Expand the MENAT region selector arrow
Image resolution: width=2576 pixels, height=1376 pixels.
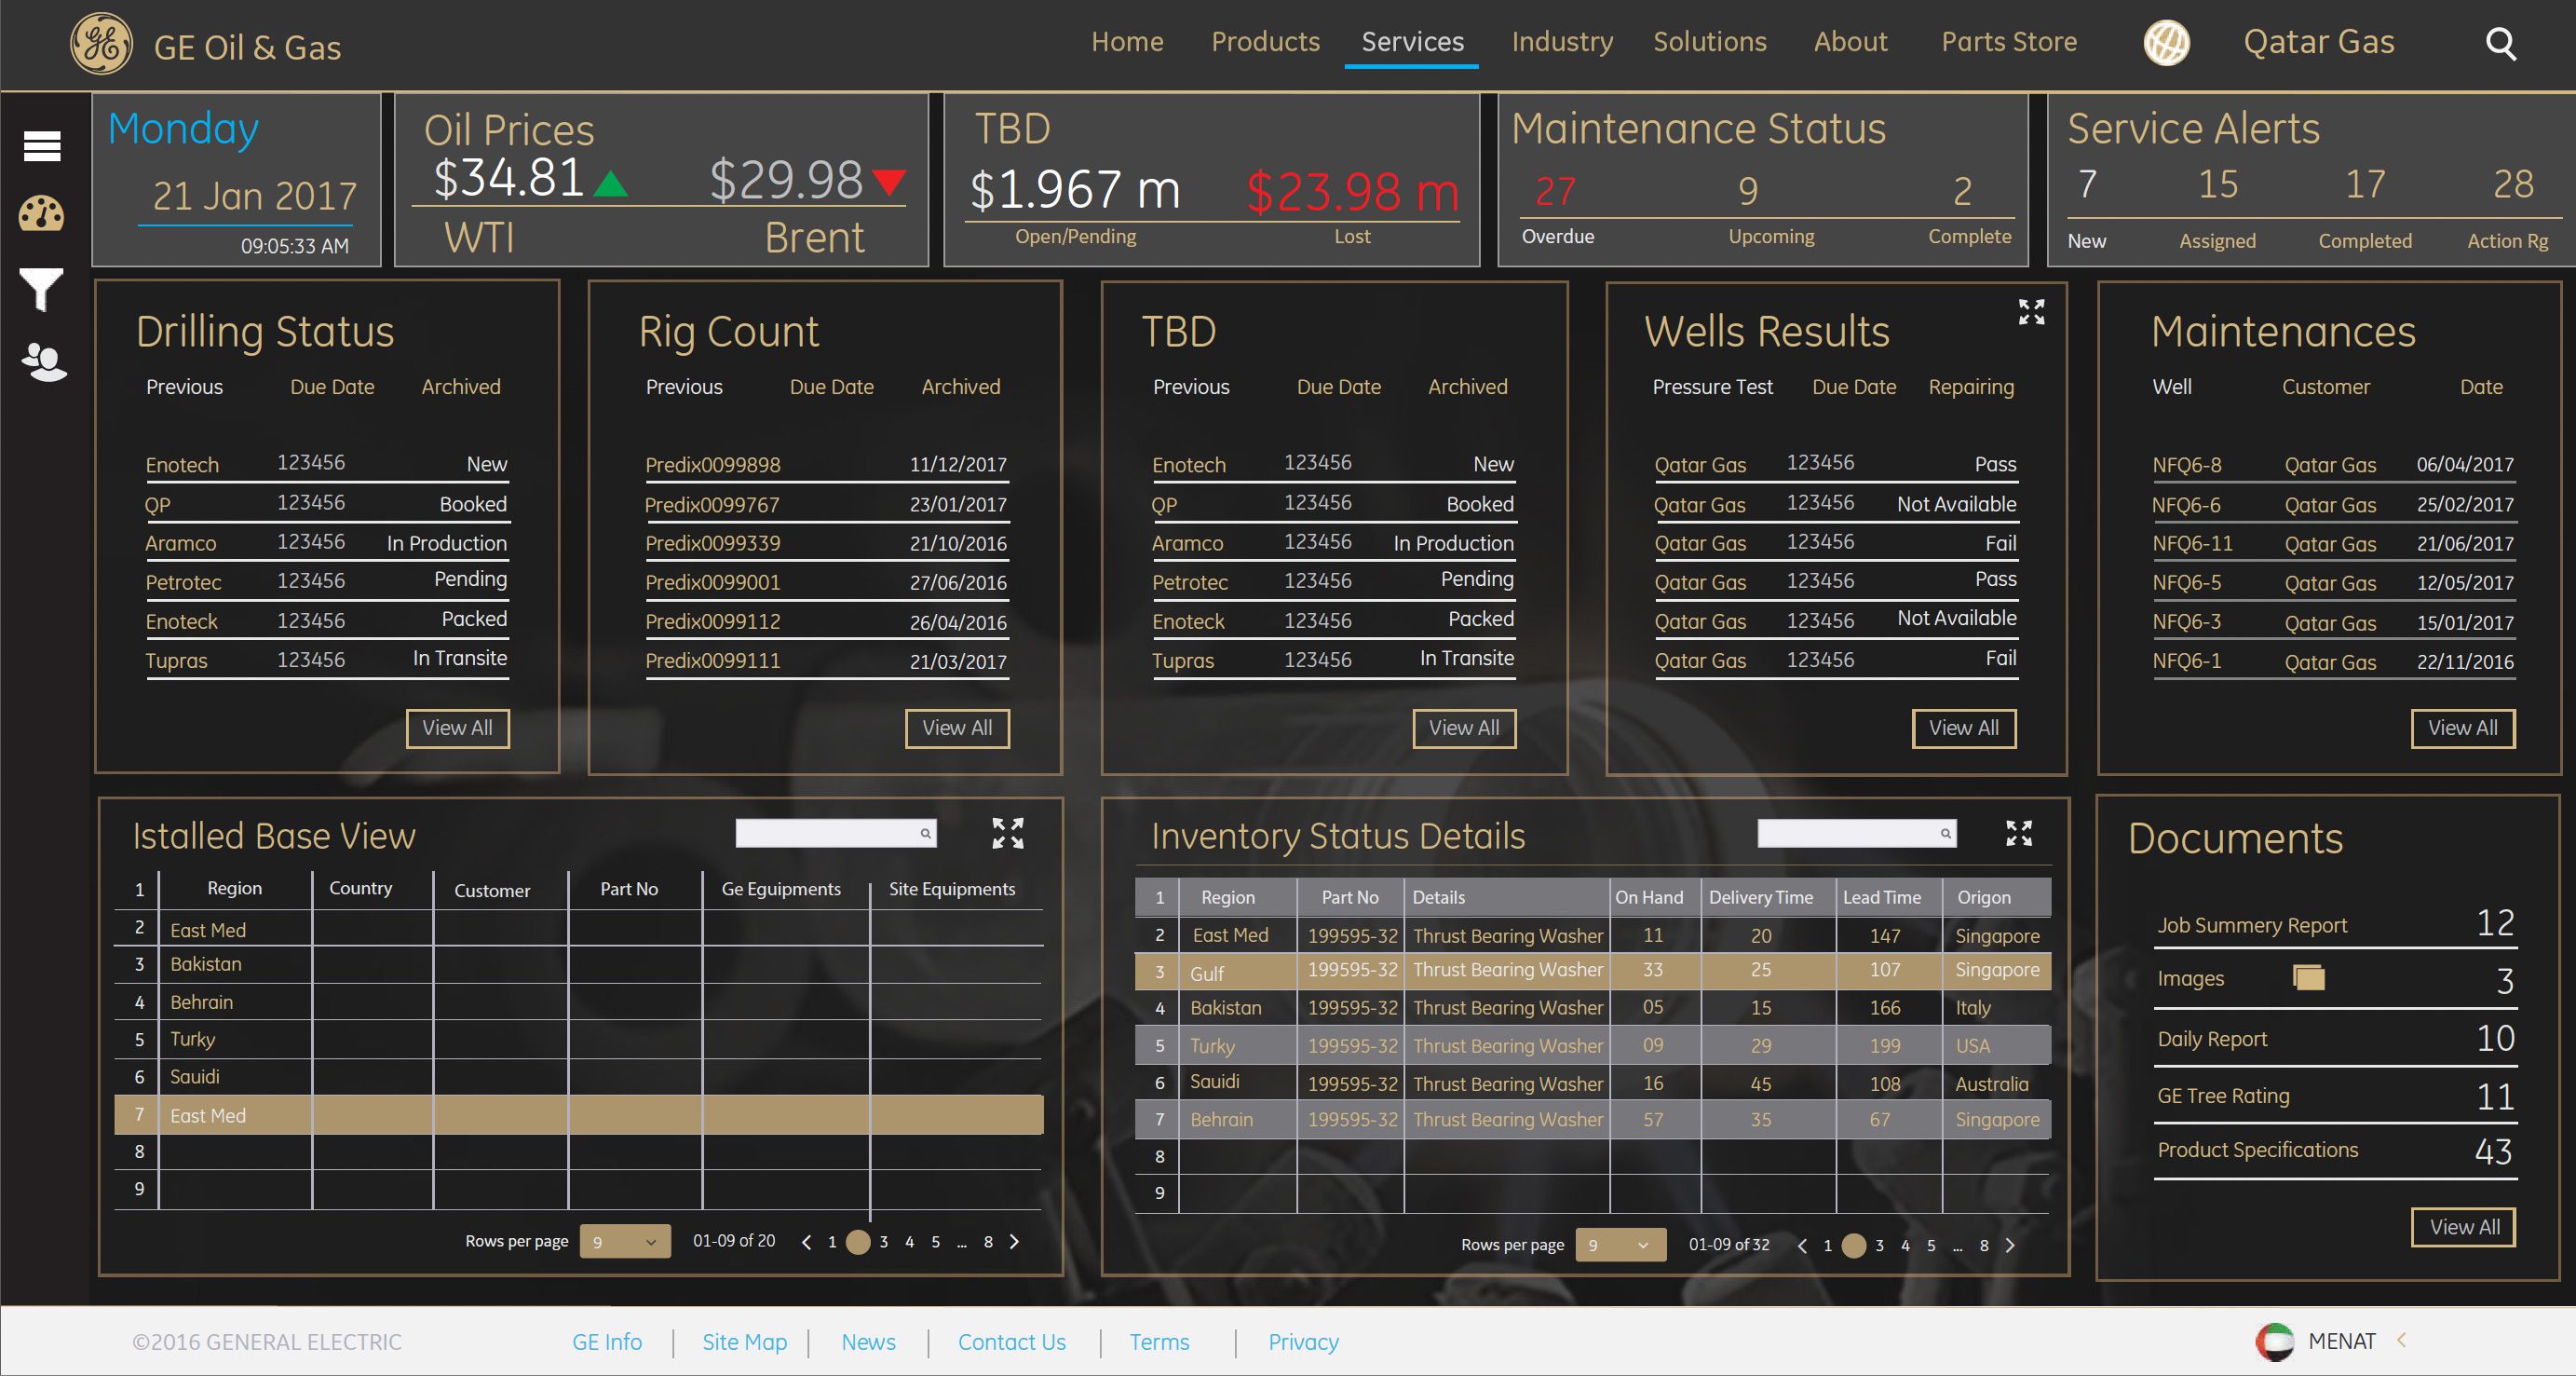point(2401,1340)
